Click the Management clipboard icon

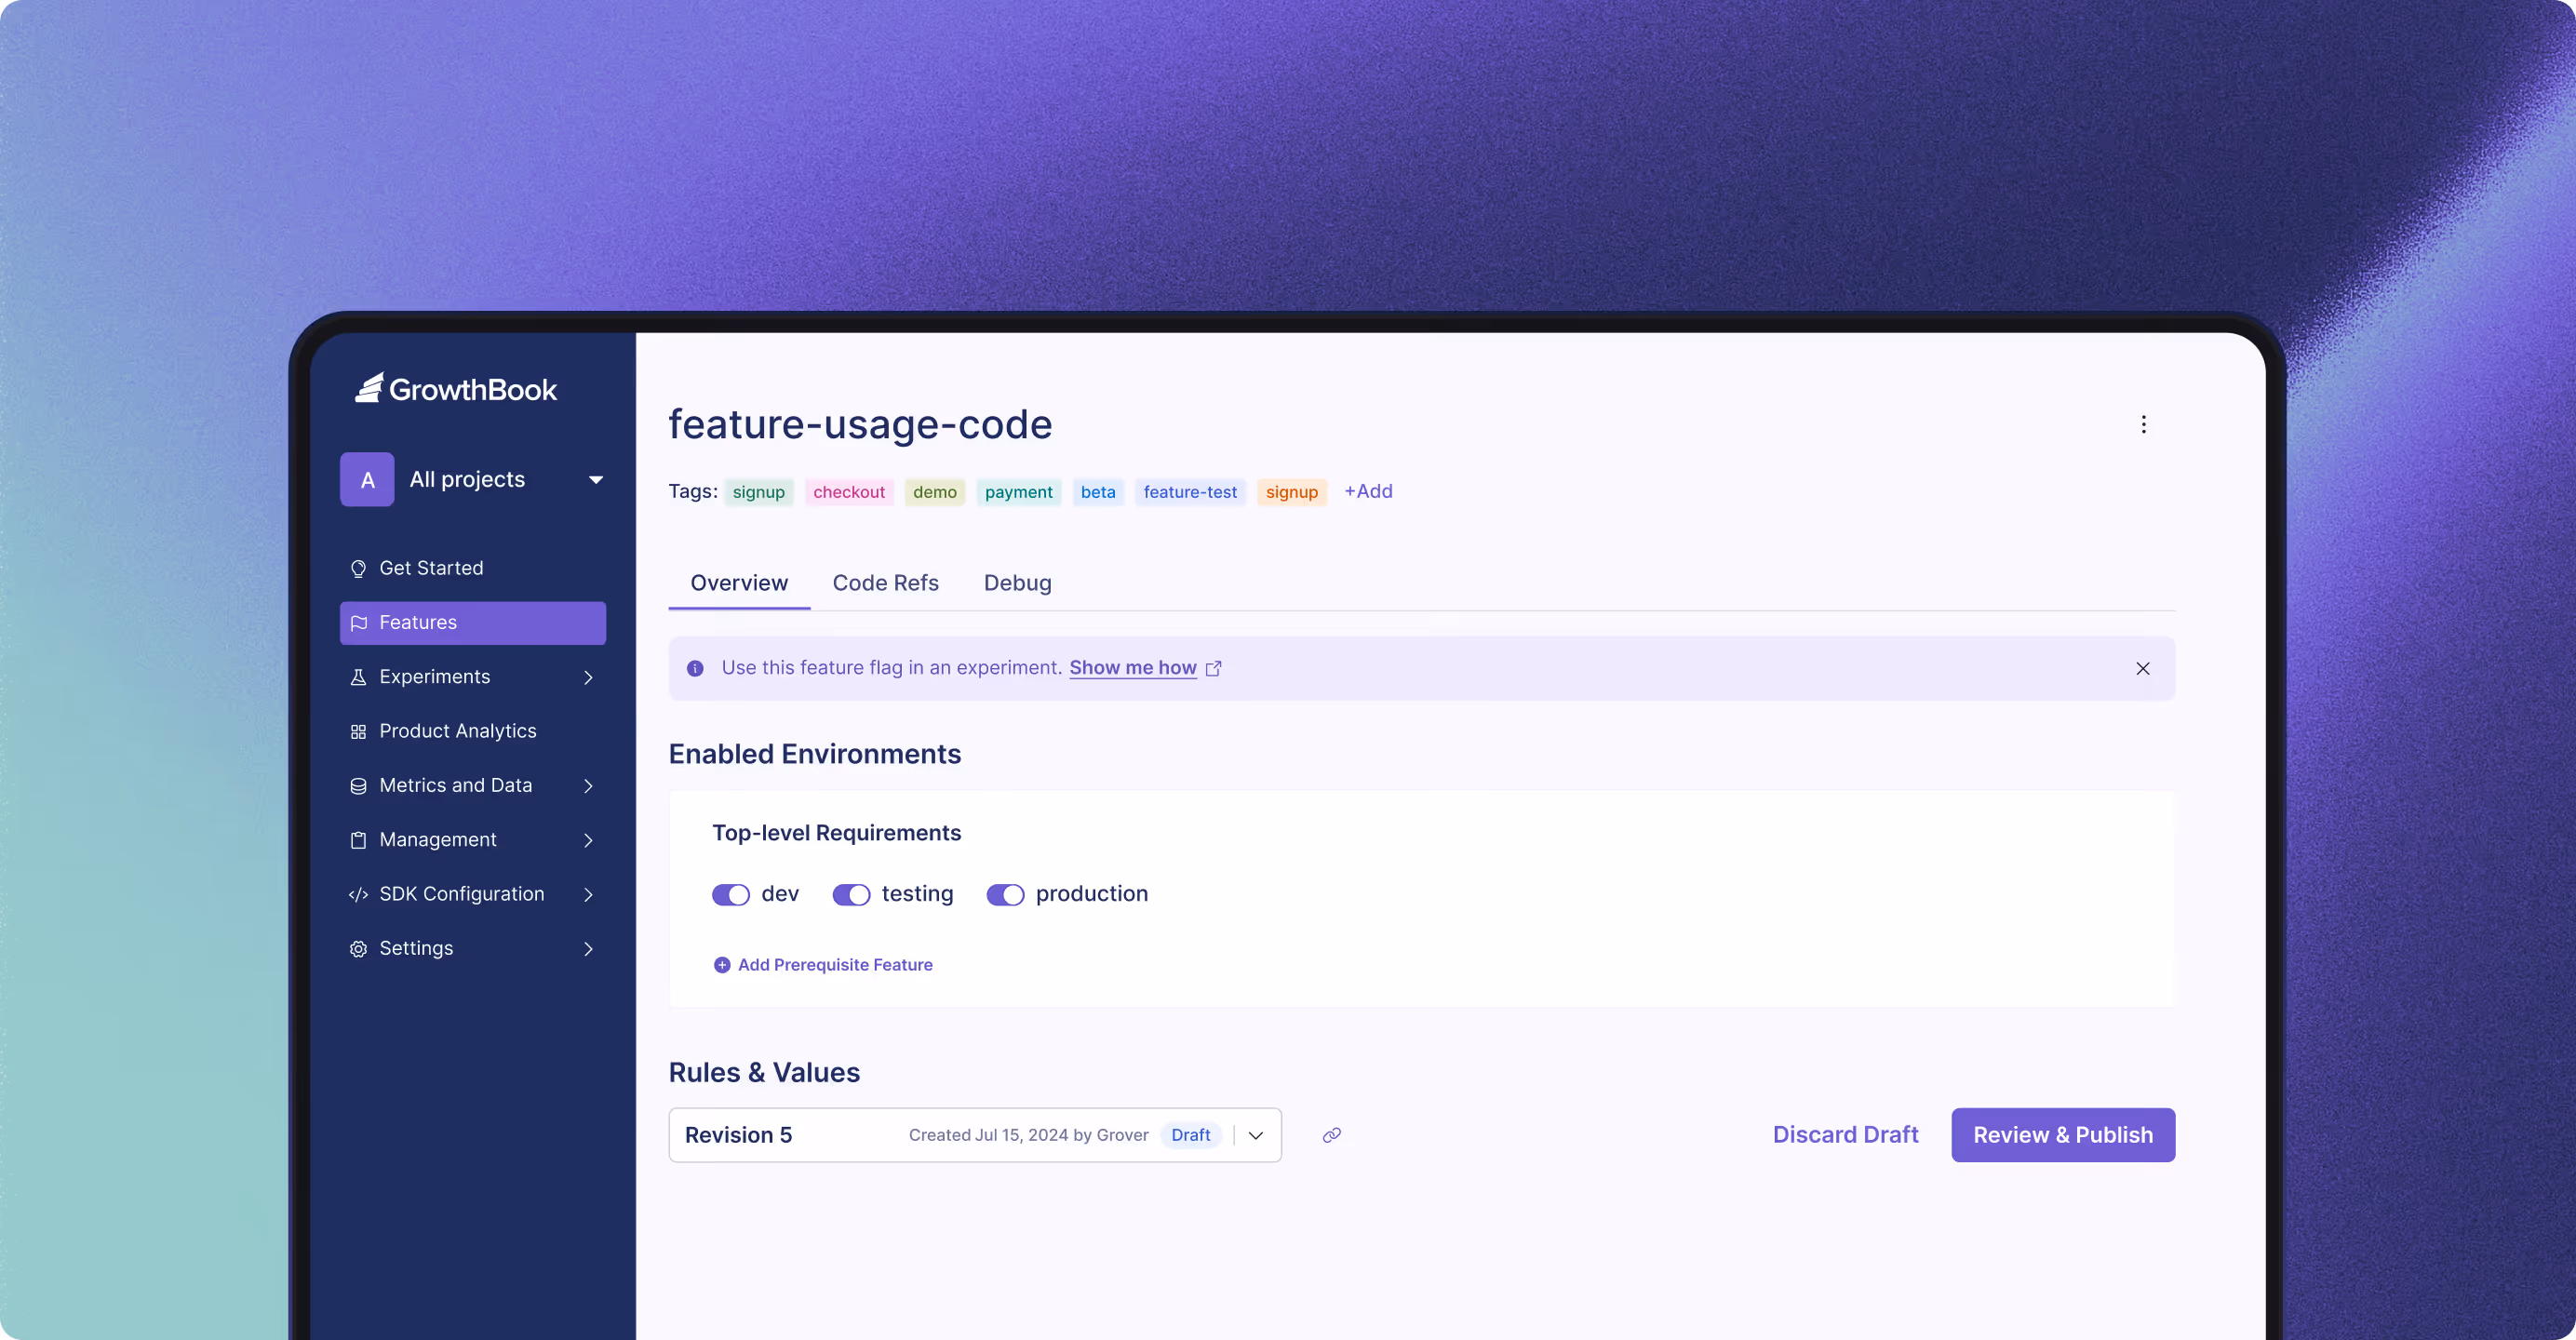[358, 840]
